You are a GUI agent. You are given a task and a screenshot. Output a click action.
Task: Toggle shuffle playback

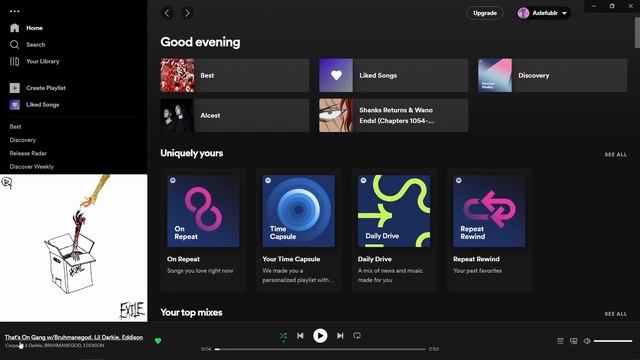pos(283,336)
